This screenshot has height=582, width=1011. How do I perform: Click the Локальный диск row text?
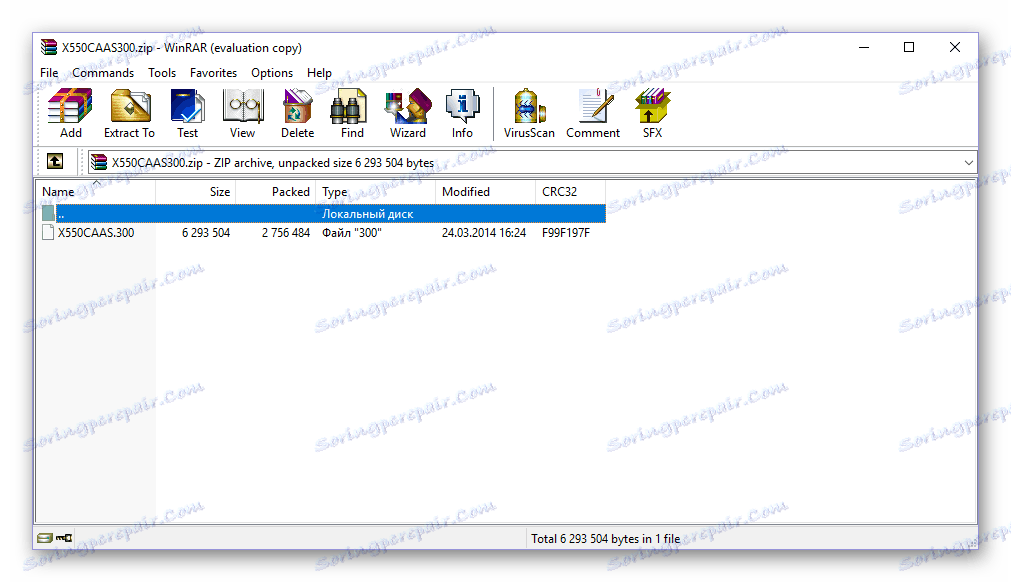(x=368, y=214)
